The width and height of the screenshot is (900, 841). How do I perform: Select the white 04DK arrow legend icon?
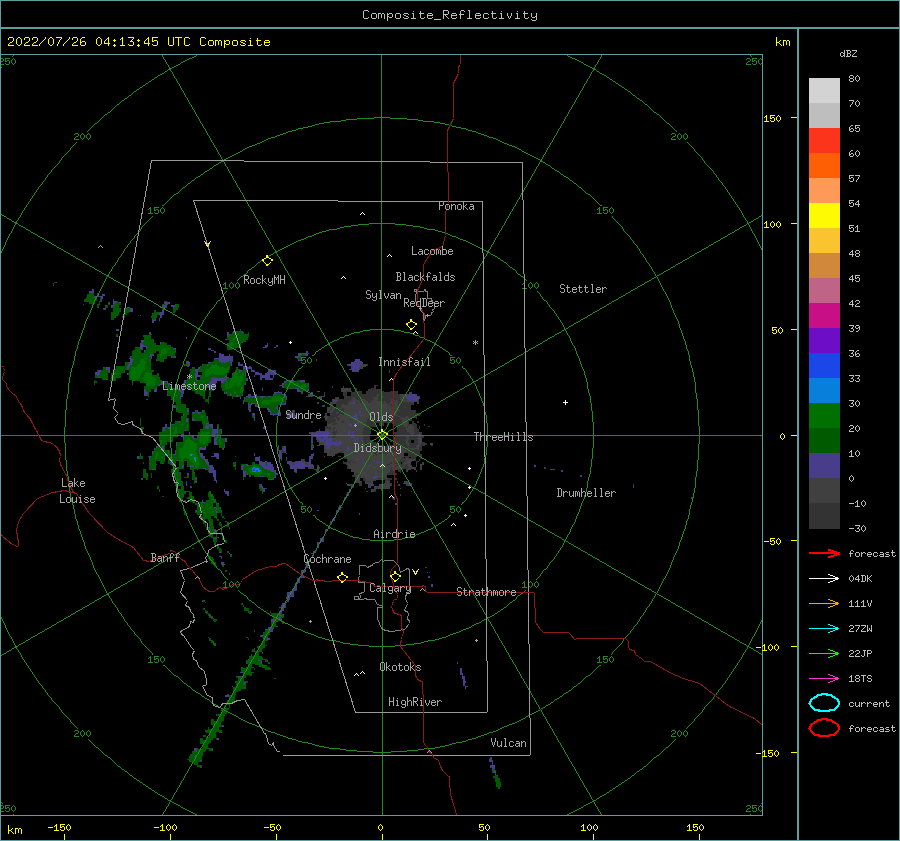[x=824, y=578]
